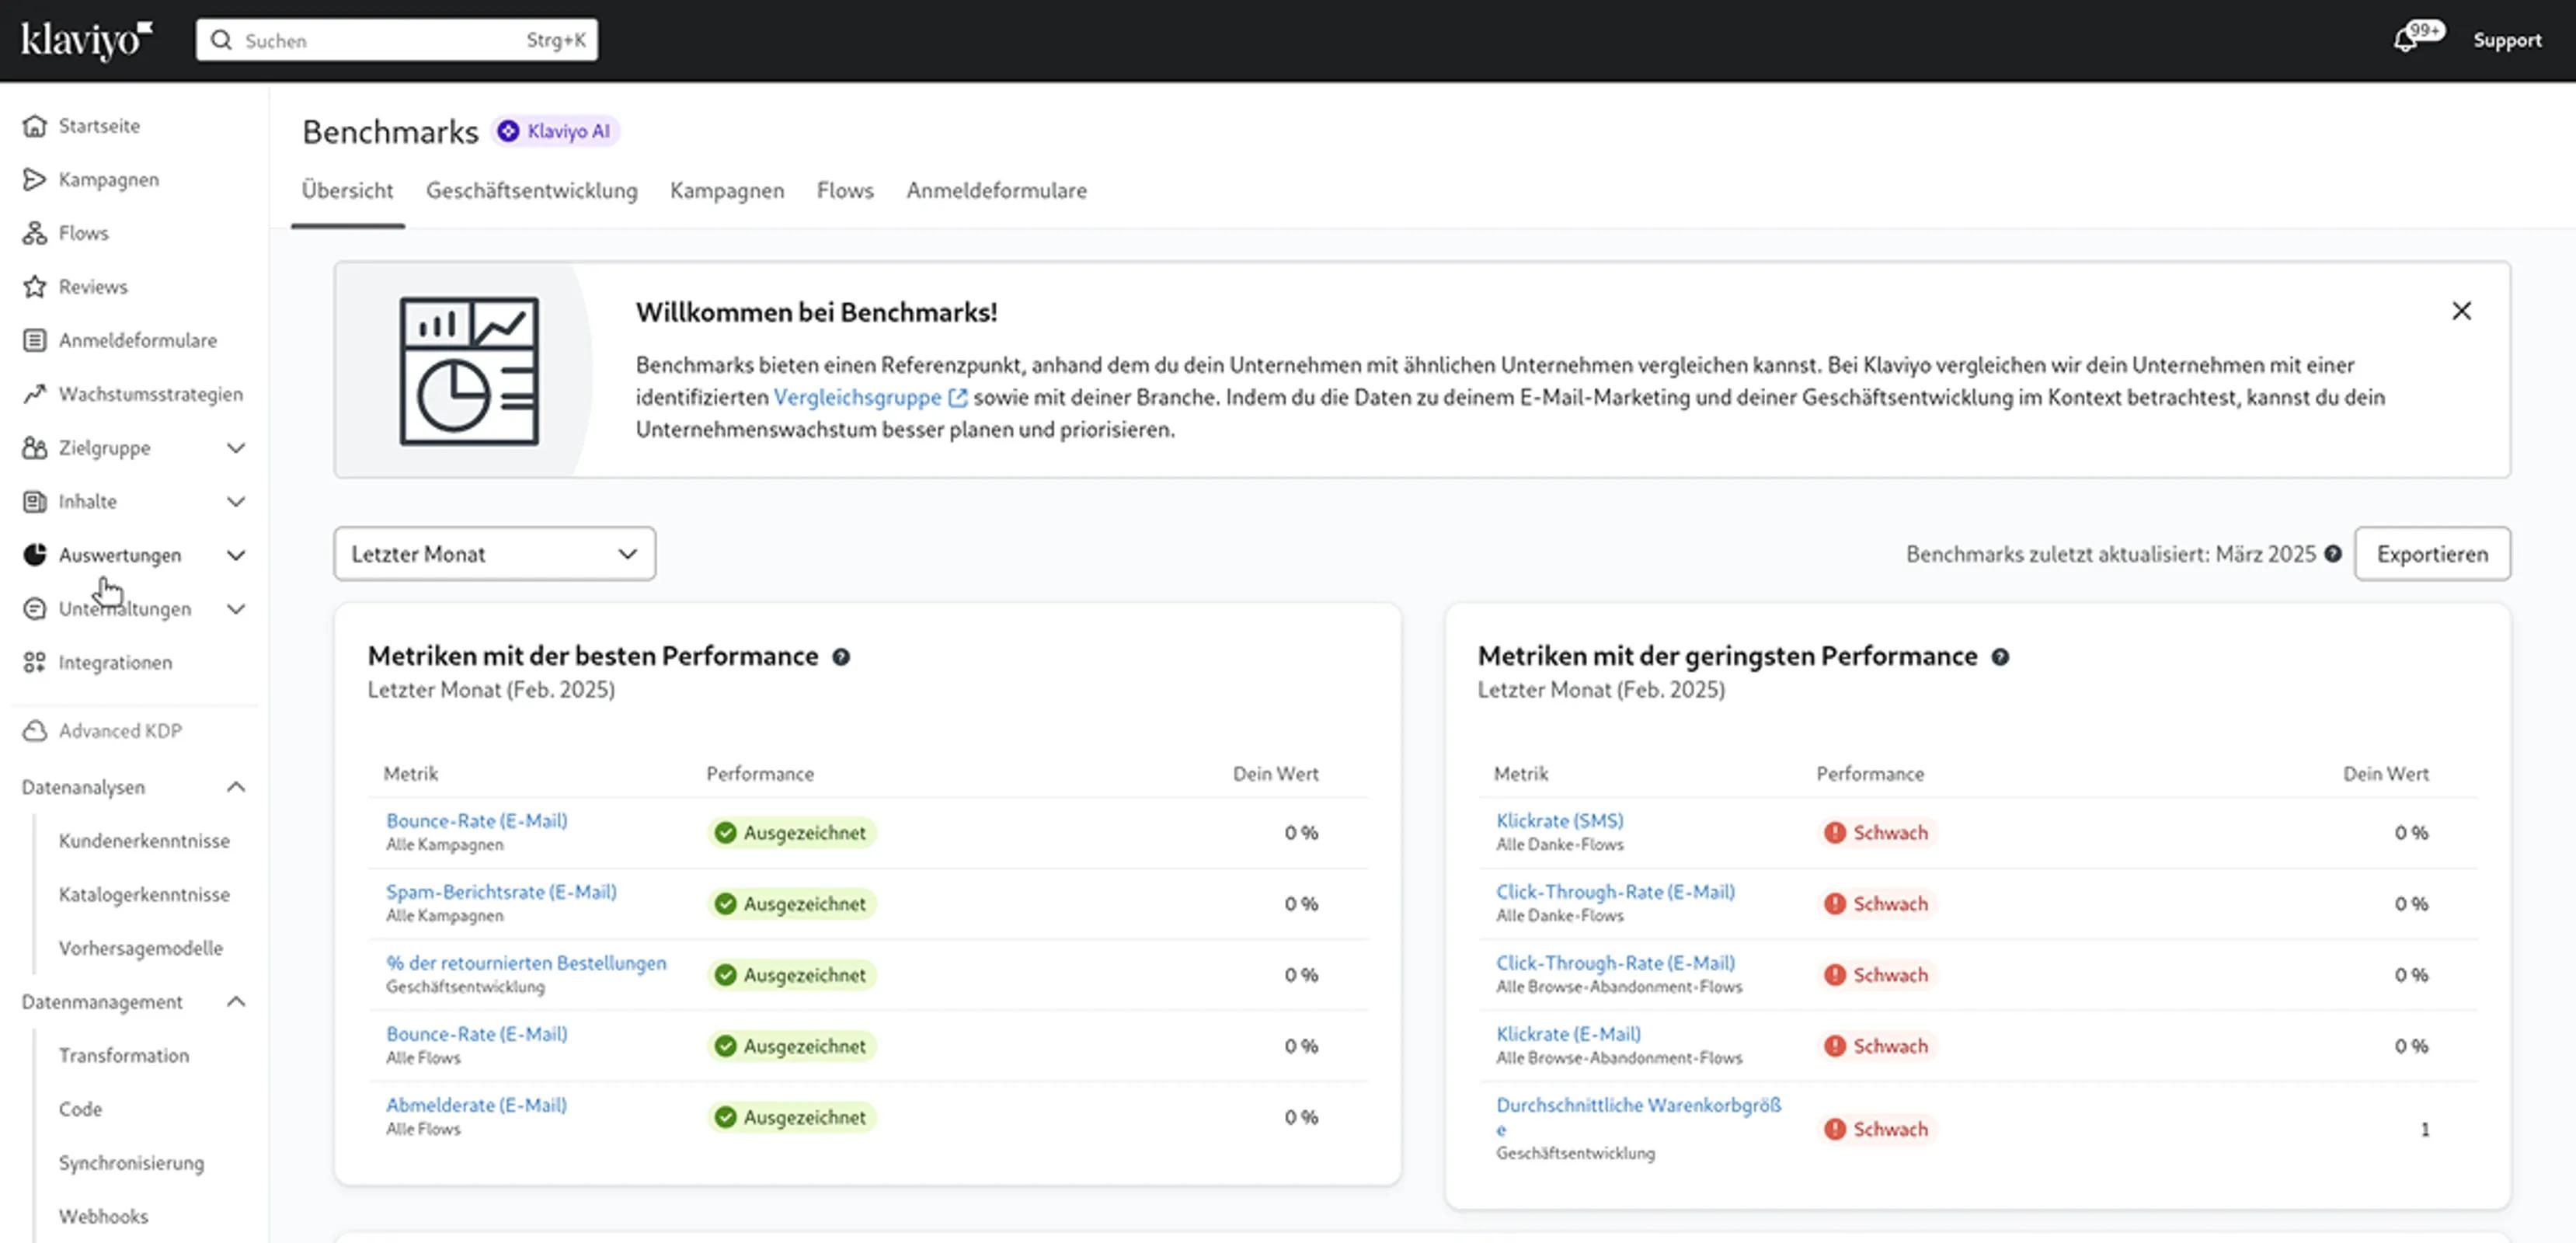Open the Letzter Monat period dropdown
This screenshot has width=2576, height=1243.
(494, 554)
